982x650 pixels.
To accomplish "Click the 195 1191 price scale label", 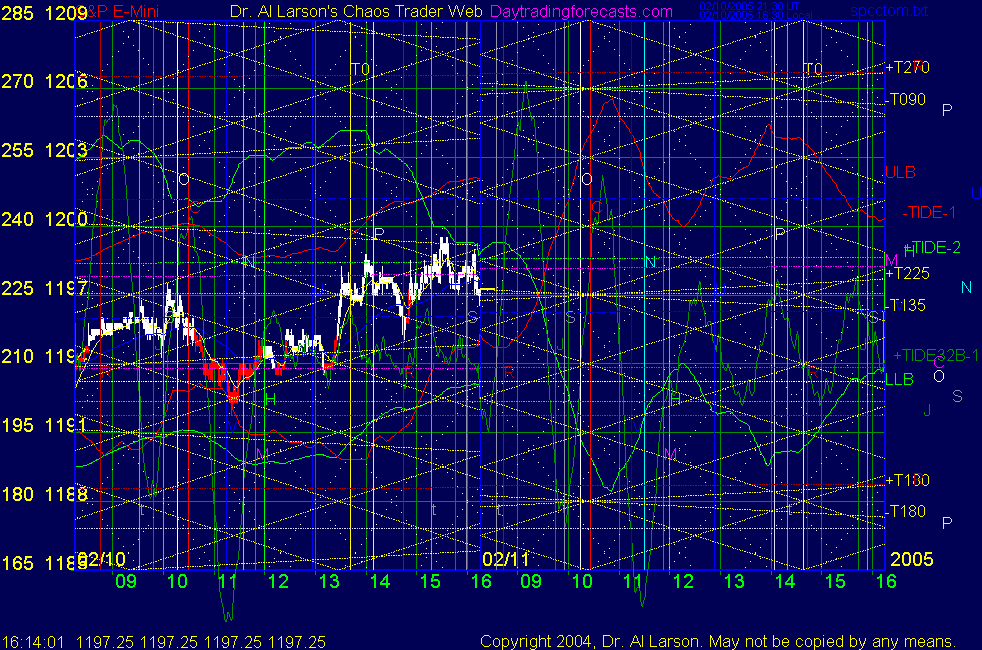I will click(44, 425).
